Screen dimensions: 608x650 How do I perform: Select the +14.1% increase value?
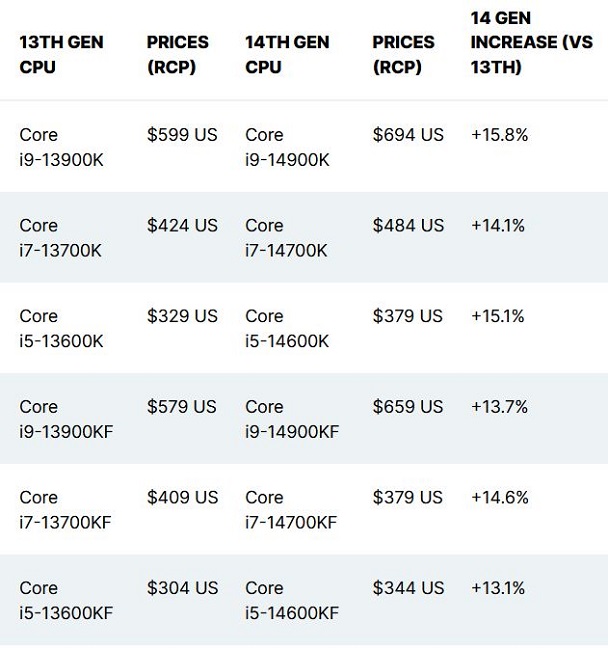tap(498, 225)
